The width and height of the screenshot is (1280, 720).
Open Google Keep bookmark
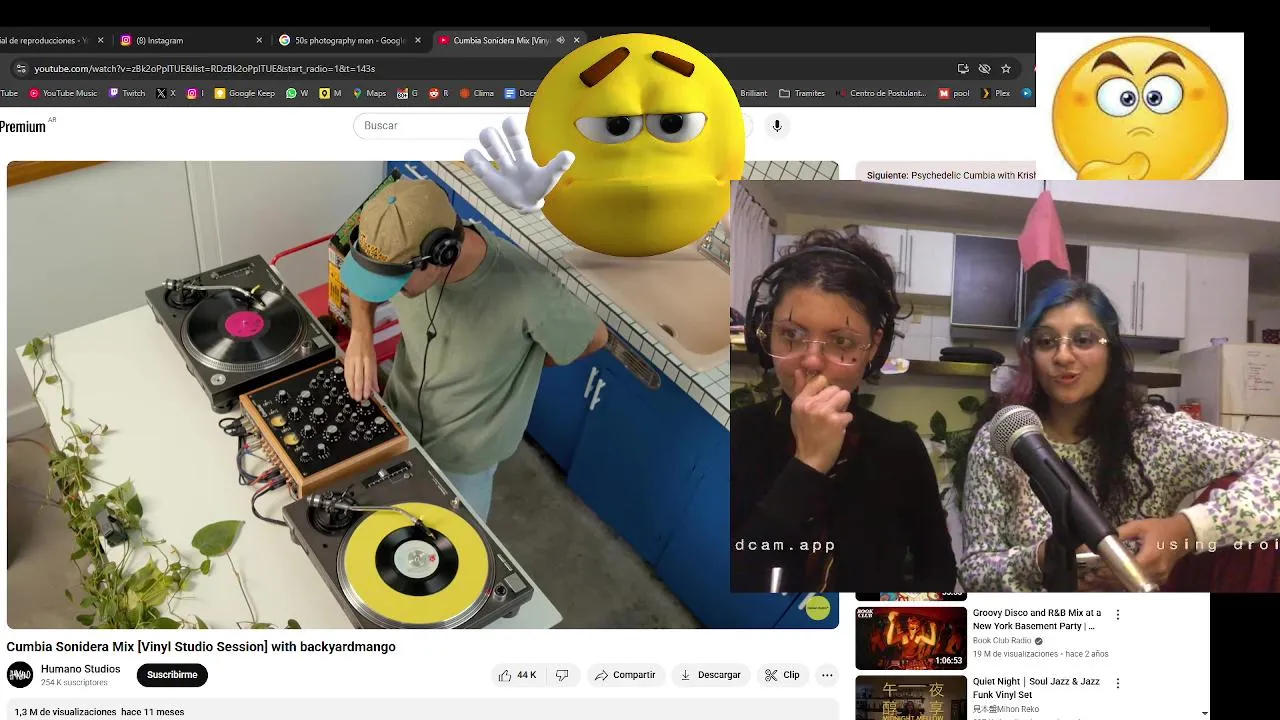click(x=245, y=93)
